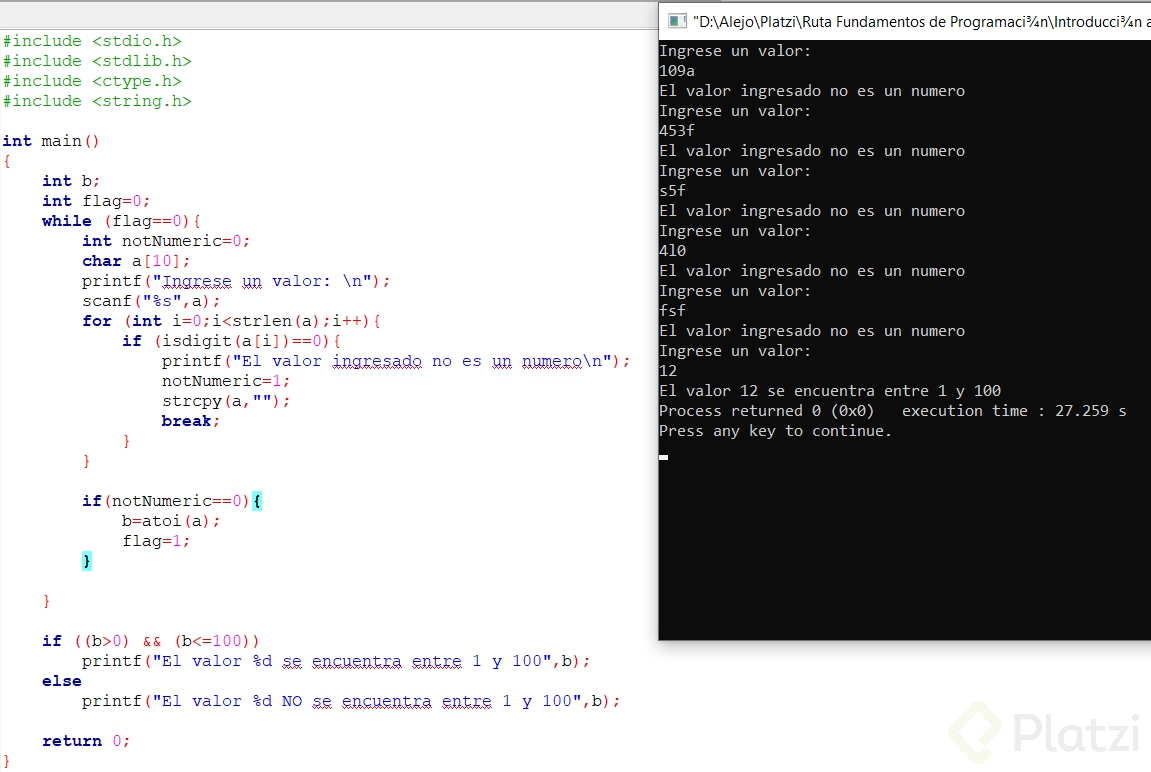Click the blinking cursor in console

coord(664,457)
